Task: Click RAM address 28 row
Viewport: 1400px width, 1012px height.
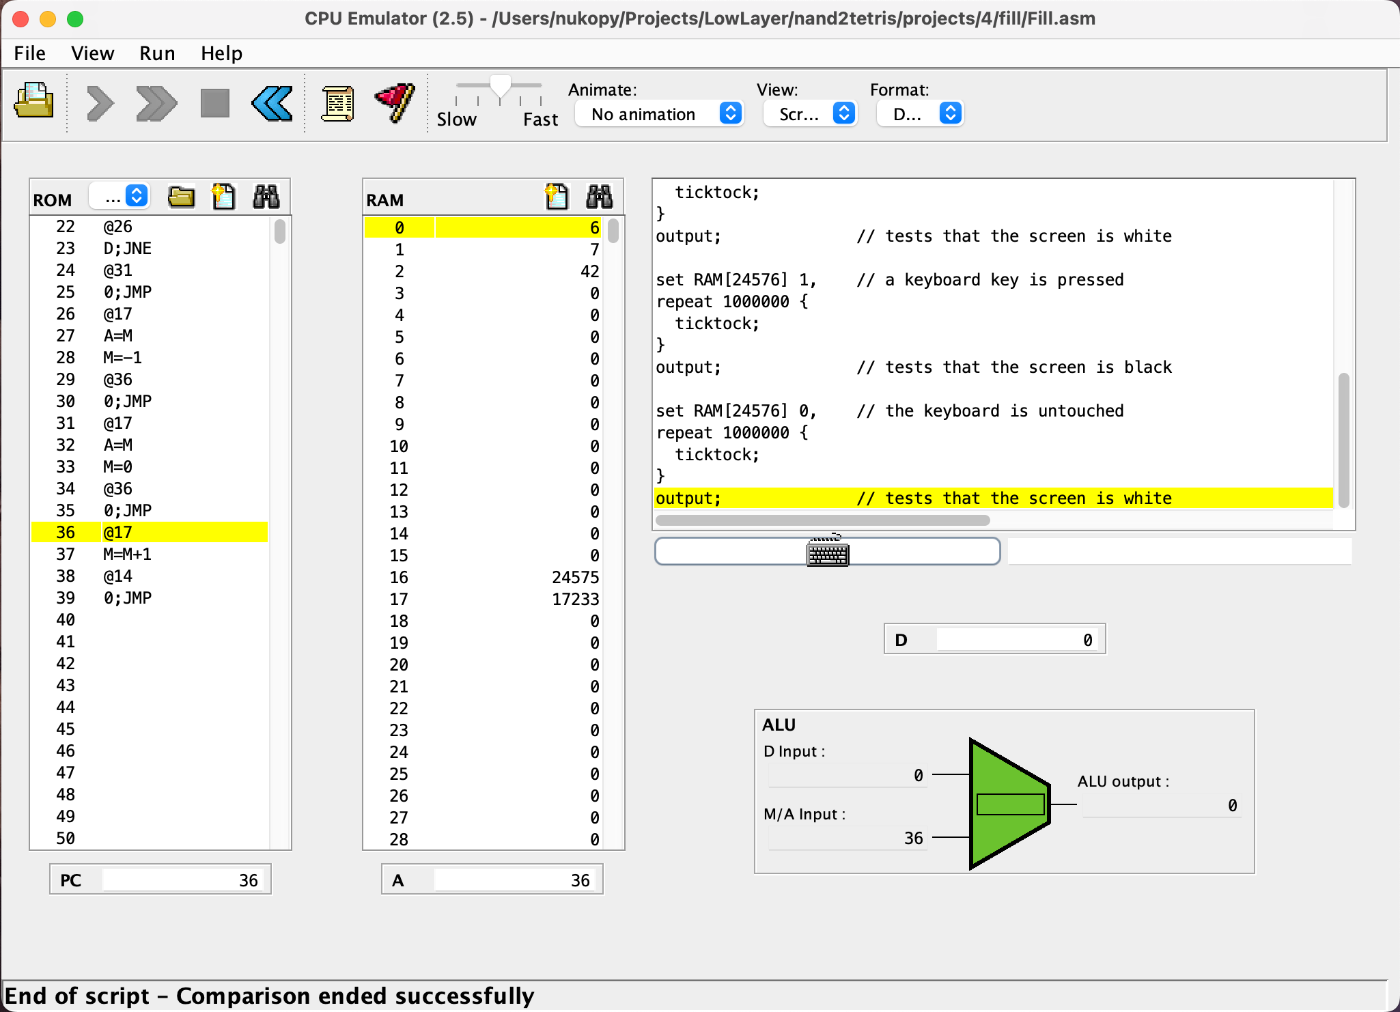Action: [483, 839]
